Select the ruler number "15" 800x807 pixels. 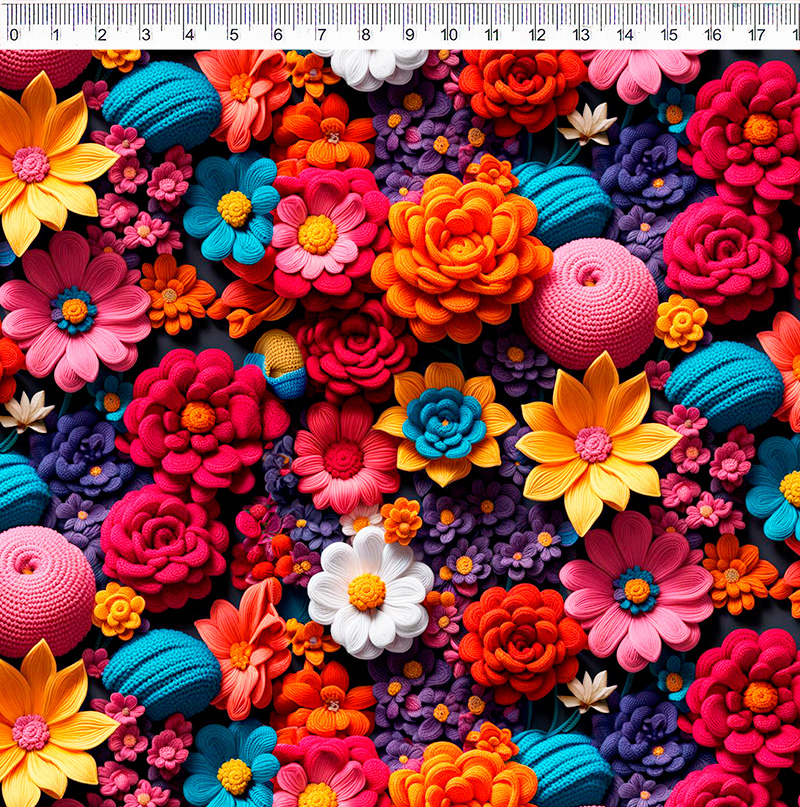[x=669, y=35]
